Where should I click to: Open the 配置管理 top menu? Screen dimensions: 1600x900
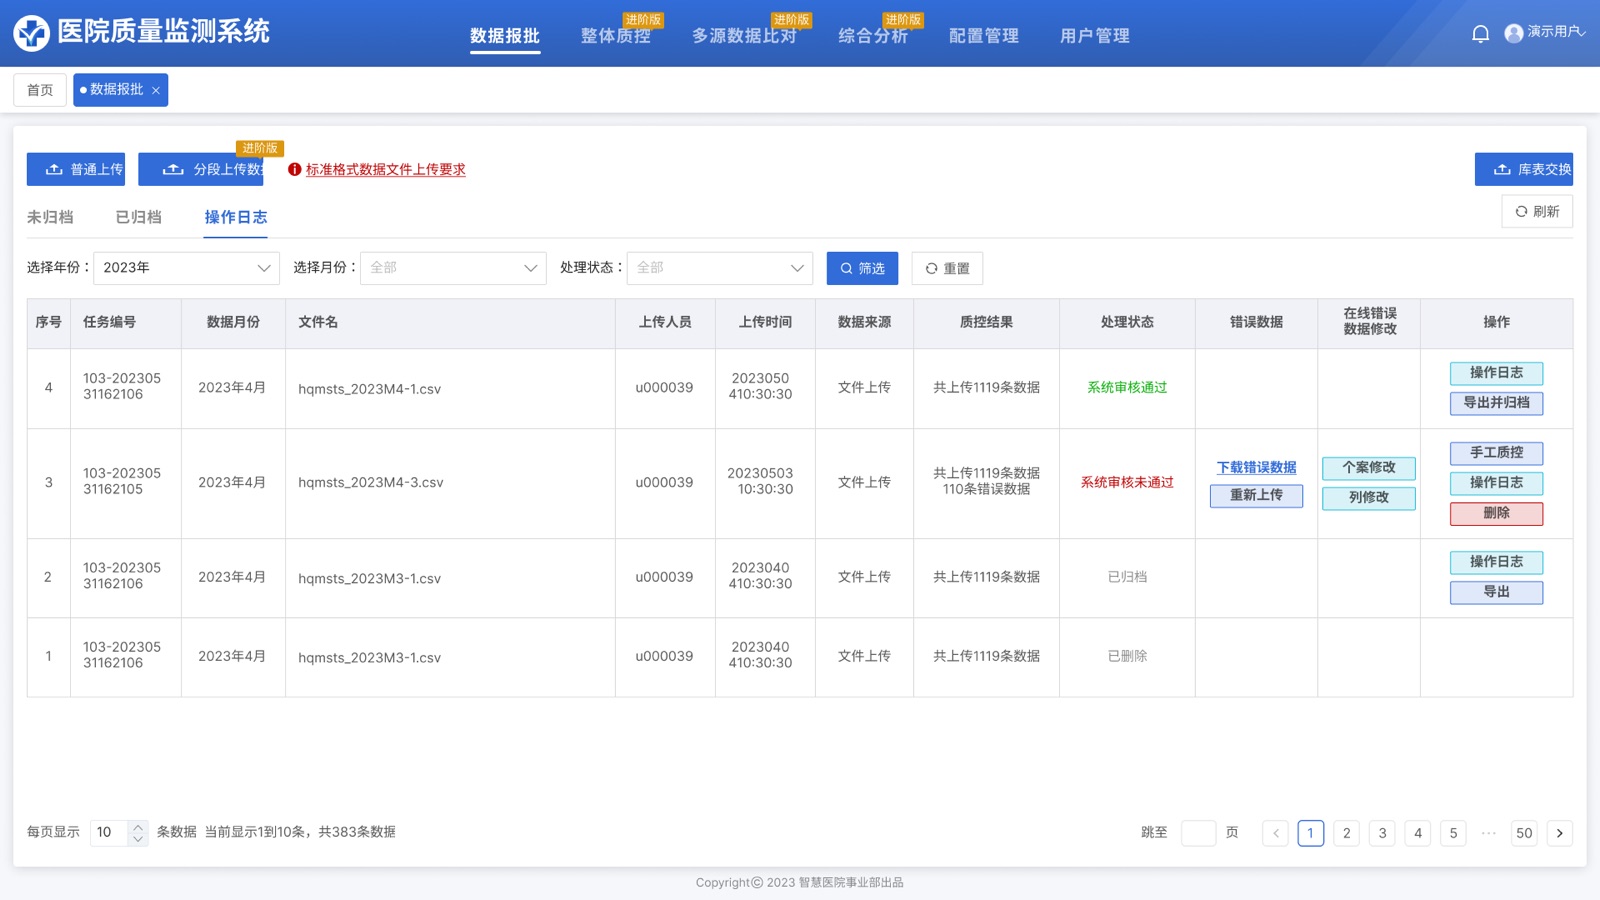984,36
